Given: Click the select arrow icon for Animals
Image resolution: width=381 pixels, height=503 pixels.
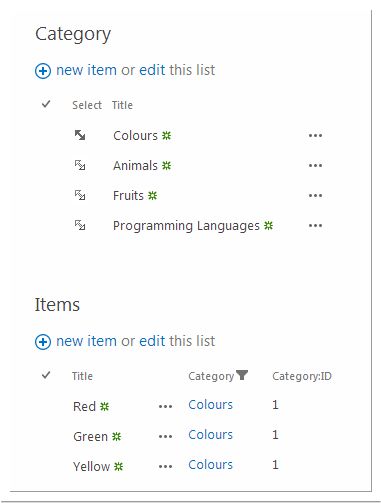Looking at the screenshot, I should 80,165.
